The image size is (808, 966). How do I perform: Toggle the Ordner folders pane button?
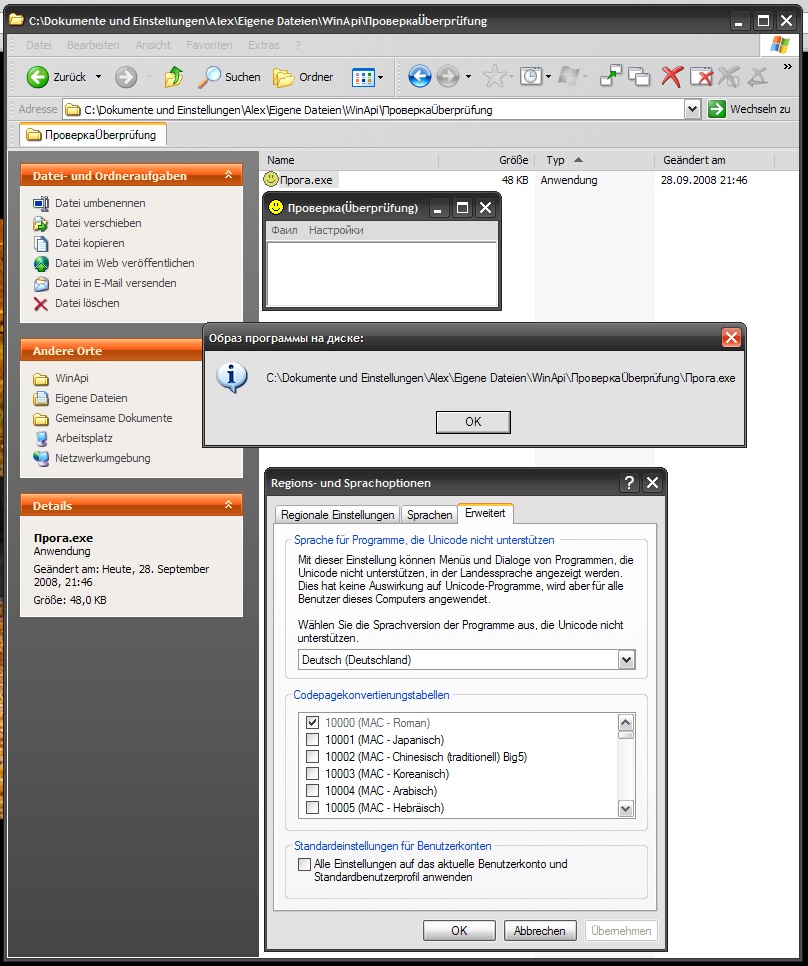click(303, 77)
